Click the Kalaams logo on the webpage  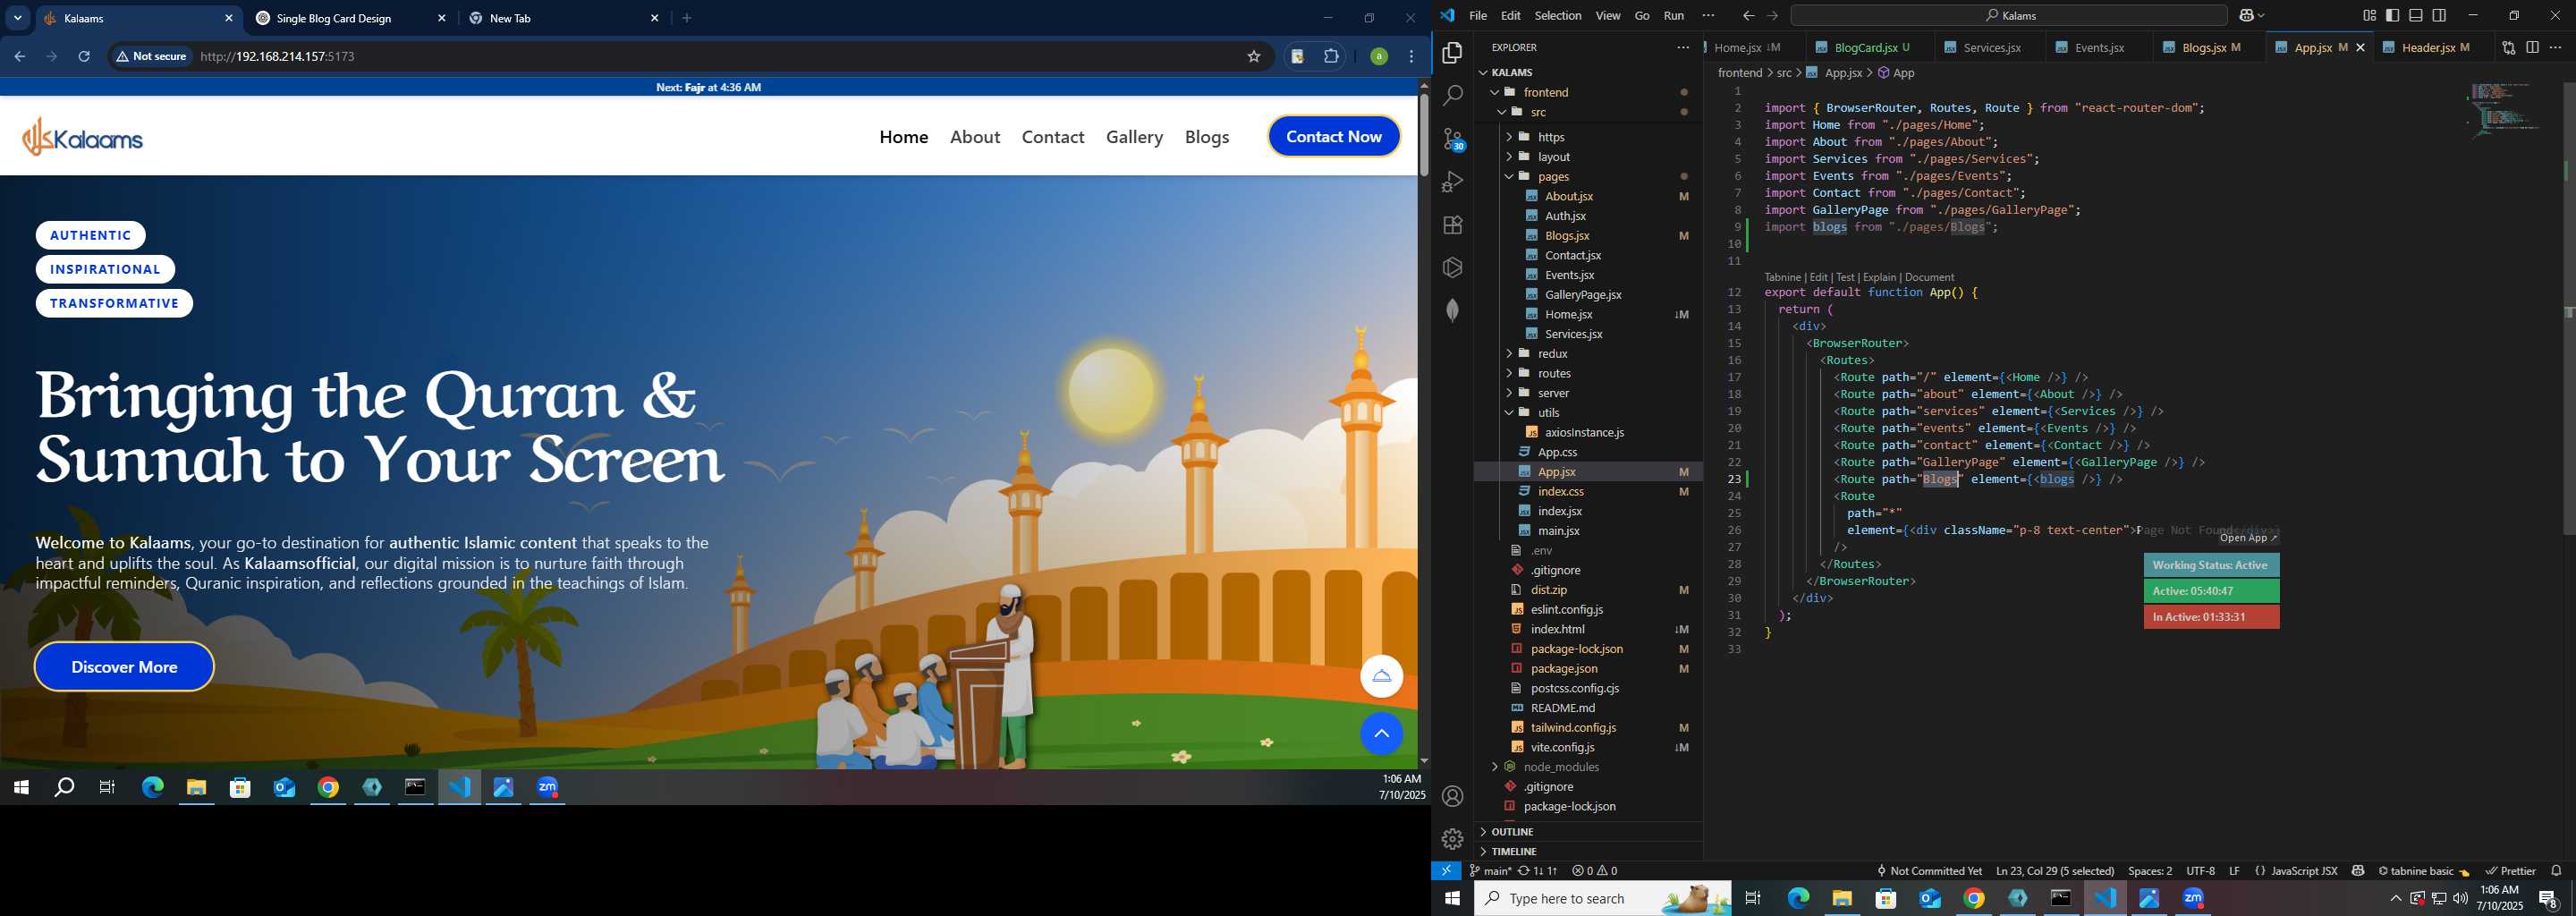pyautogui.click(x=83, y=137)
